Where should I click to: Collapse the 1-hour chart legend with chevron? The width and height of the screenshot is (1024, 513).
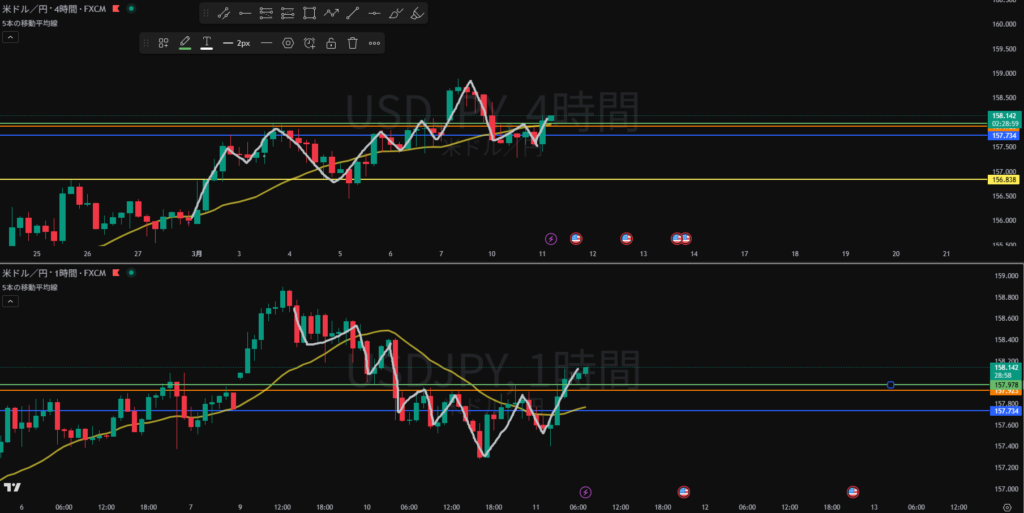tap(10, 299)
